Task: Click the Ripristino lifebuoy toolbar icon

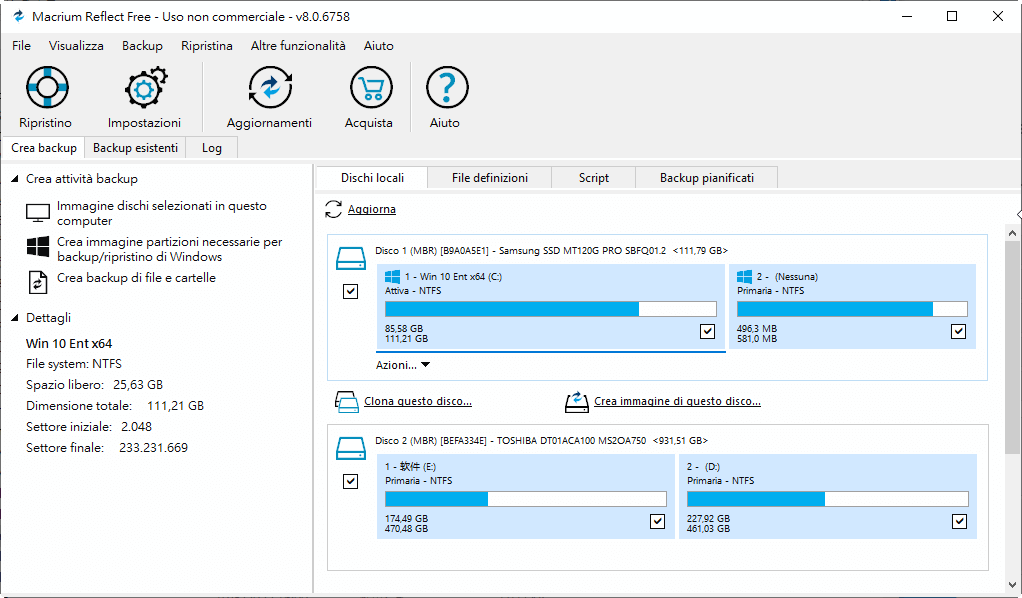Action: [45, 88]
